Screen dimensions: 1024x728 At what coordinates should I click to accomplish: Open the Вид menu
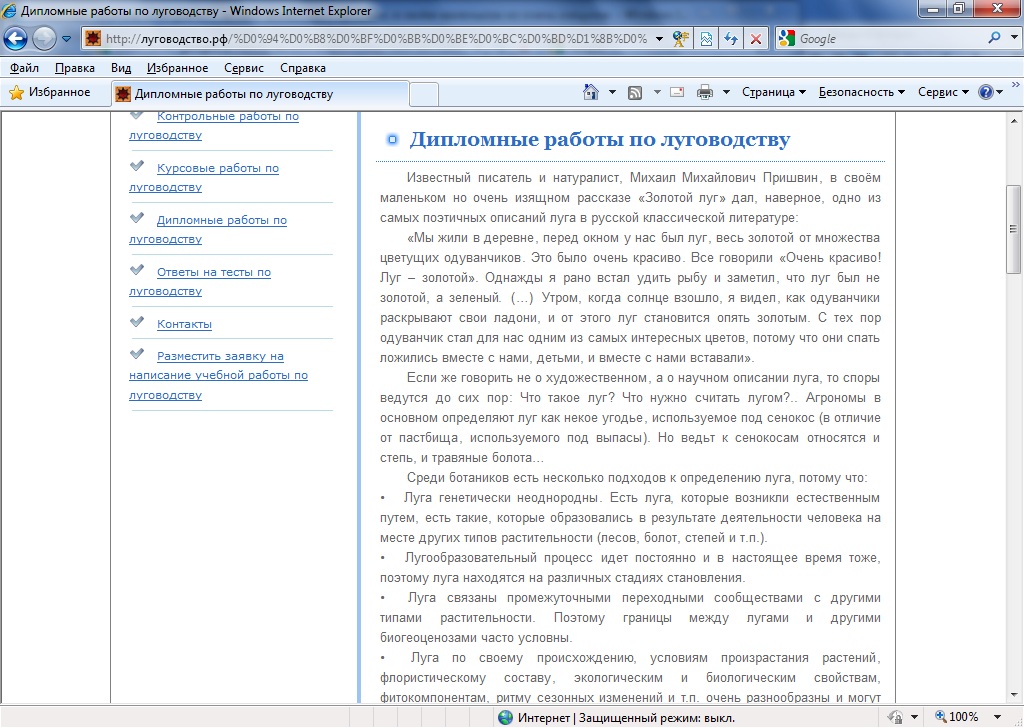pos(121,68)
